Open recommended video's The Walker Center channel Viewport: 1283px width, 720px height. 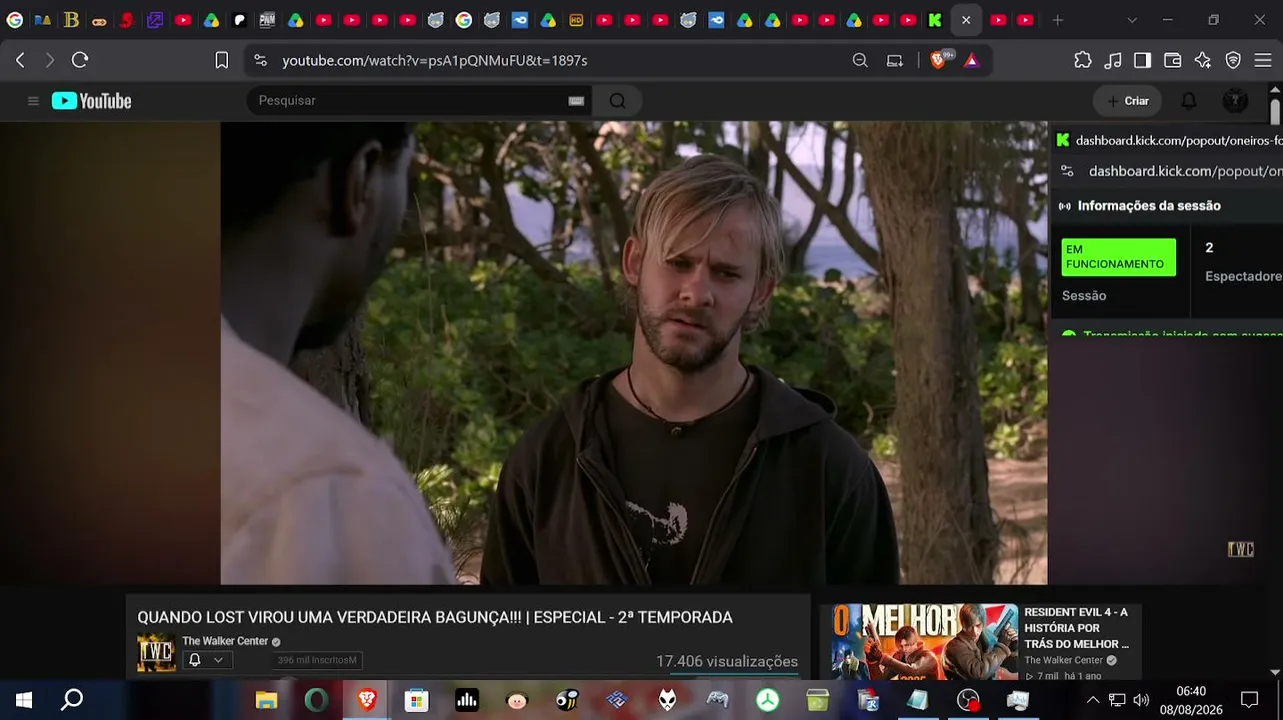[x=1064, y=660]
